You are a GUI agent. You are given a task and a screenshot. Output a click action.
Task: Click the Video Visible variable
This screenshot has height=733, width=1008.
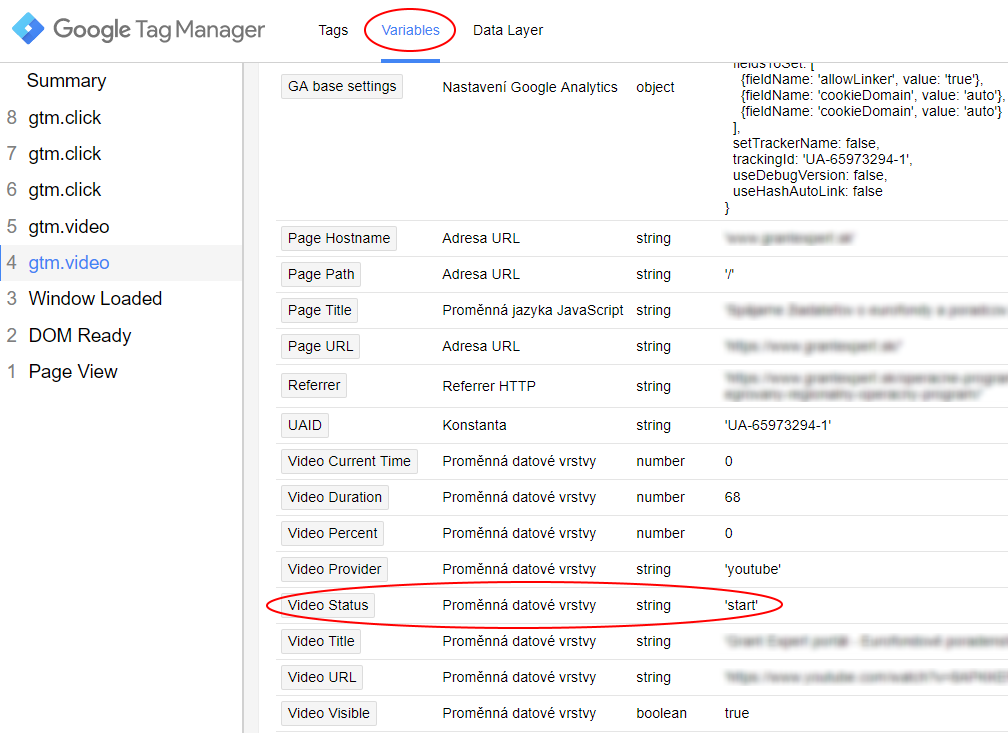pyautogui.click(x=328, y=713)
